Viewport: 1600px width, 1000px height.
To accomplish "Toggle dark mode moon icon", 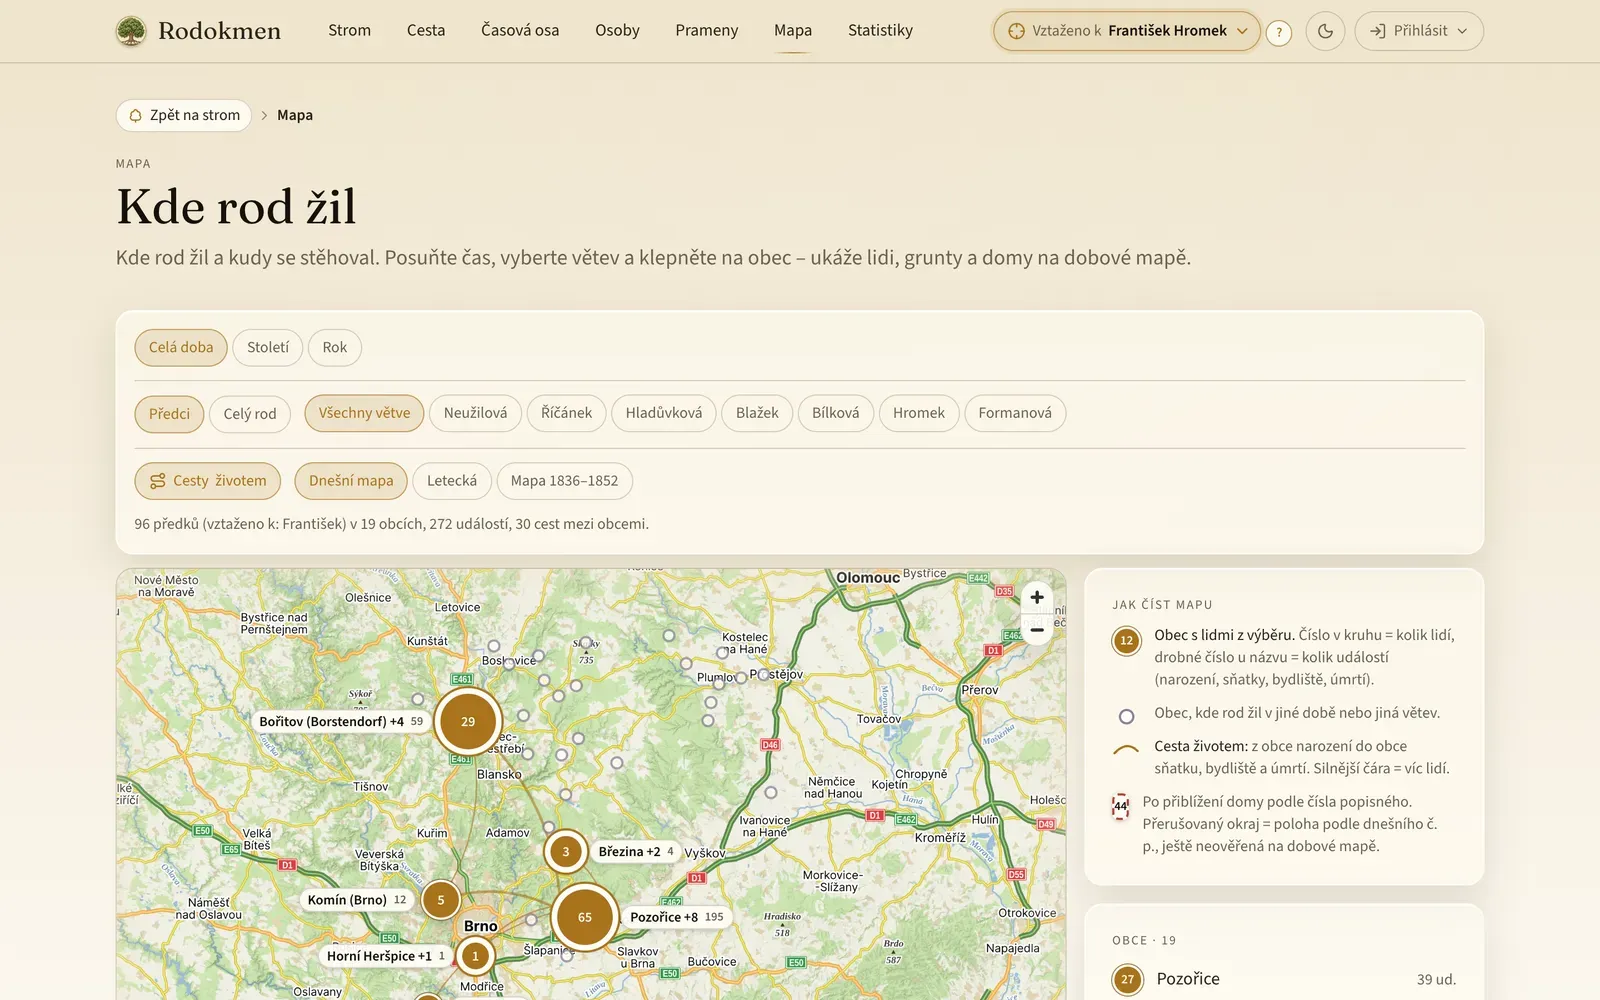I will click(x=1325, y=31).
